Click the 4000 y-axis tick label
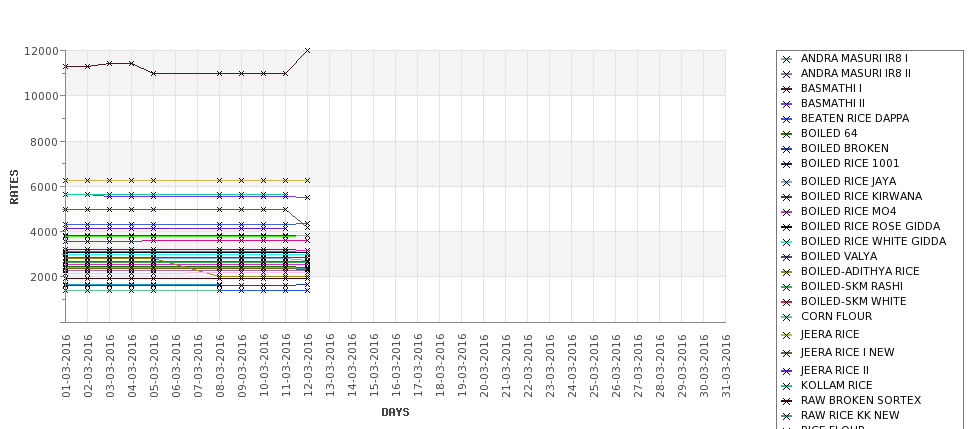The image size is (975, 429). [44, 232]
